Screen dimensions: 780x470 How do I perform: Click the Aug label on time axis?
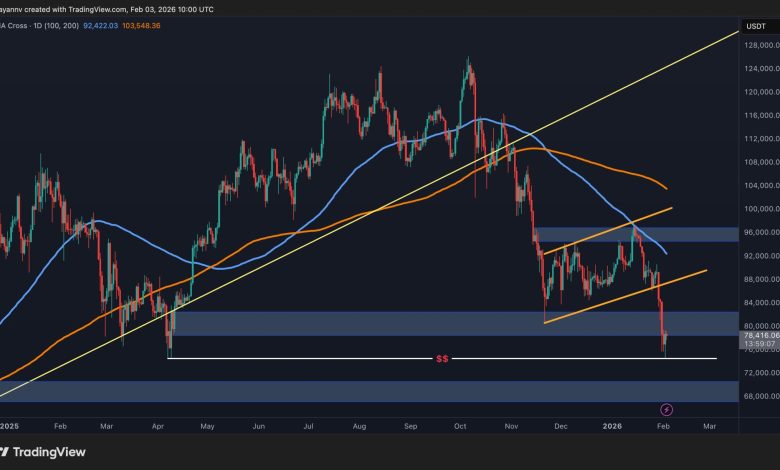[357, 424]
